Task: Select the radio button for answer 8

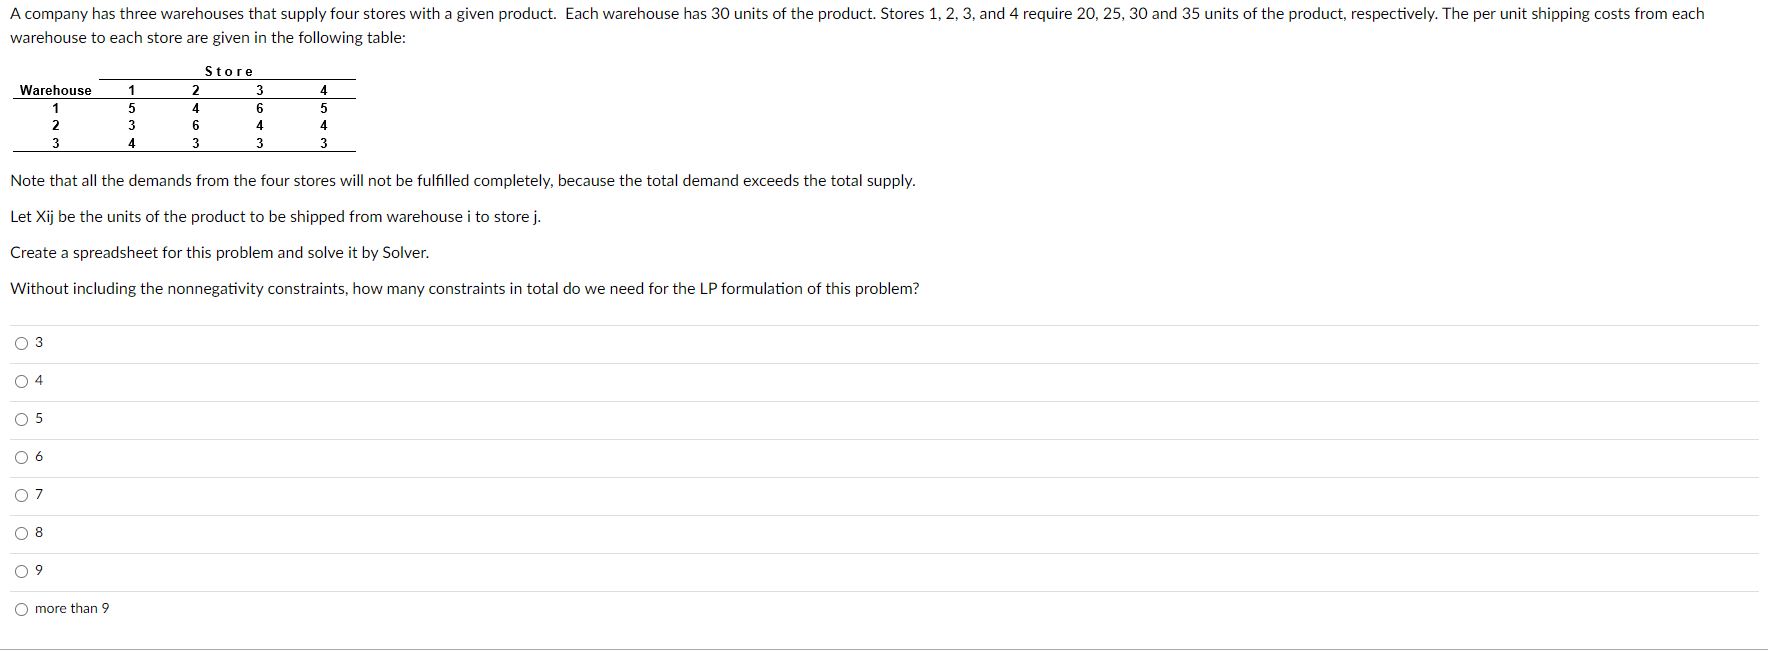Action: pyautogui.click(x=22, y=532)
